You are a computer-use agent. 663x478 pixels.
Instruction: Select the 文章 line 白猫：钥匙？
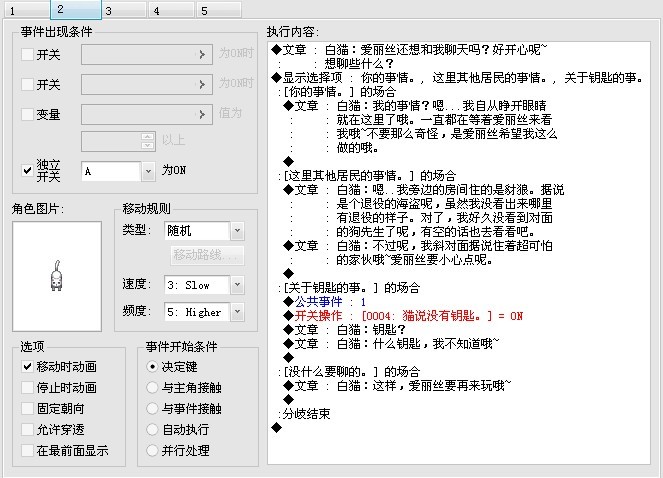[345, 330]
